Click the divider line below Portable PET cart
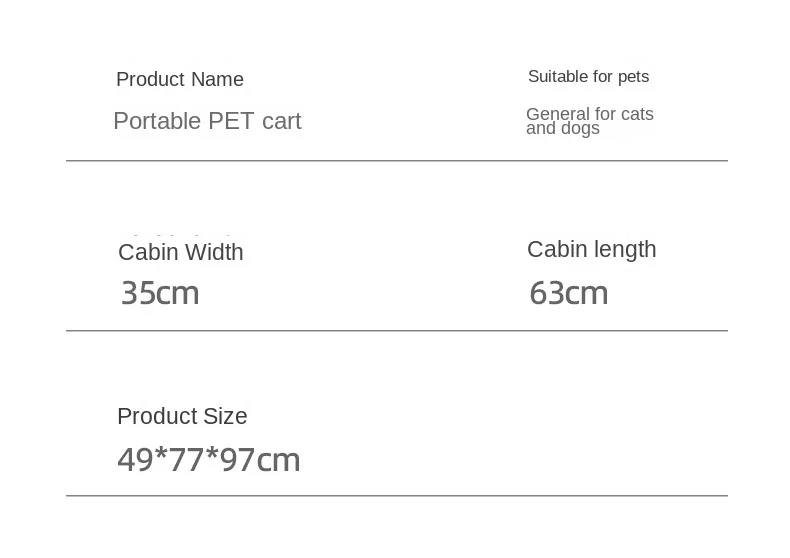 (396, 161)
